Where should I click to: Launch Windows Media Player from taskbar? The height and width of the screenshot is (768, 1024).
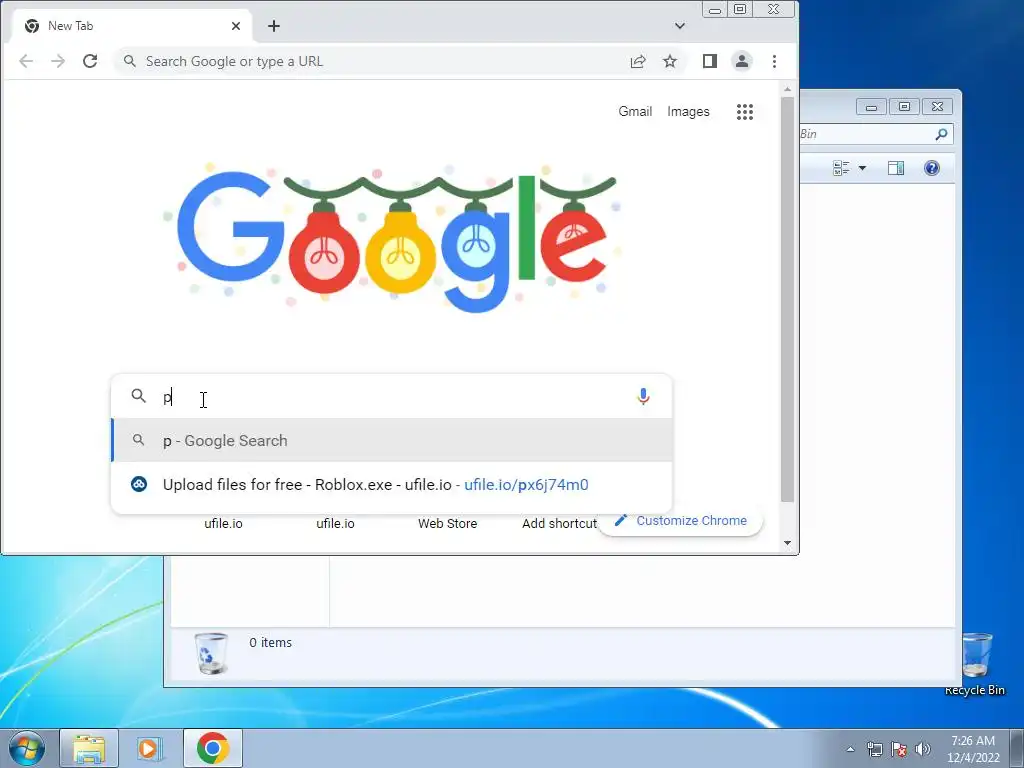point(151,748)
